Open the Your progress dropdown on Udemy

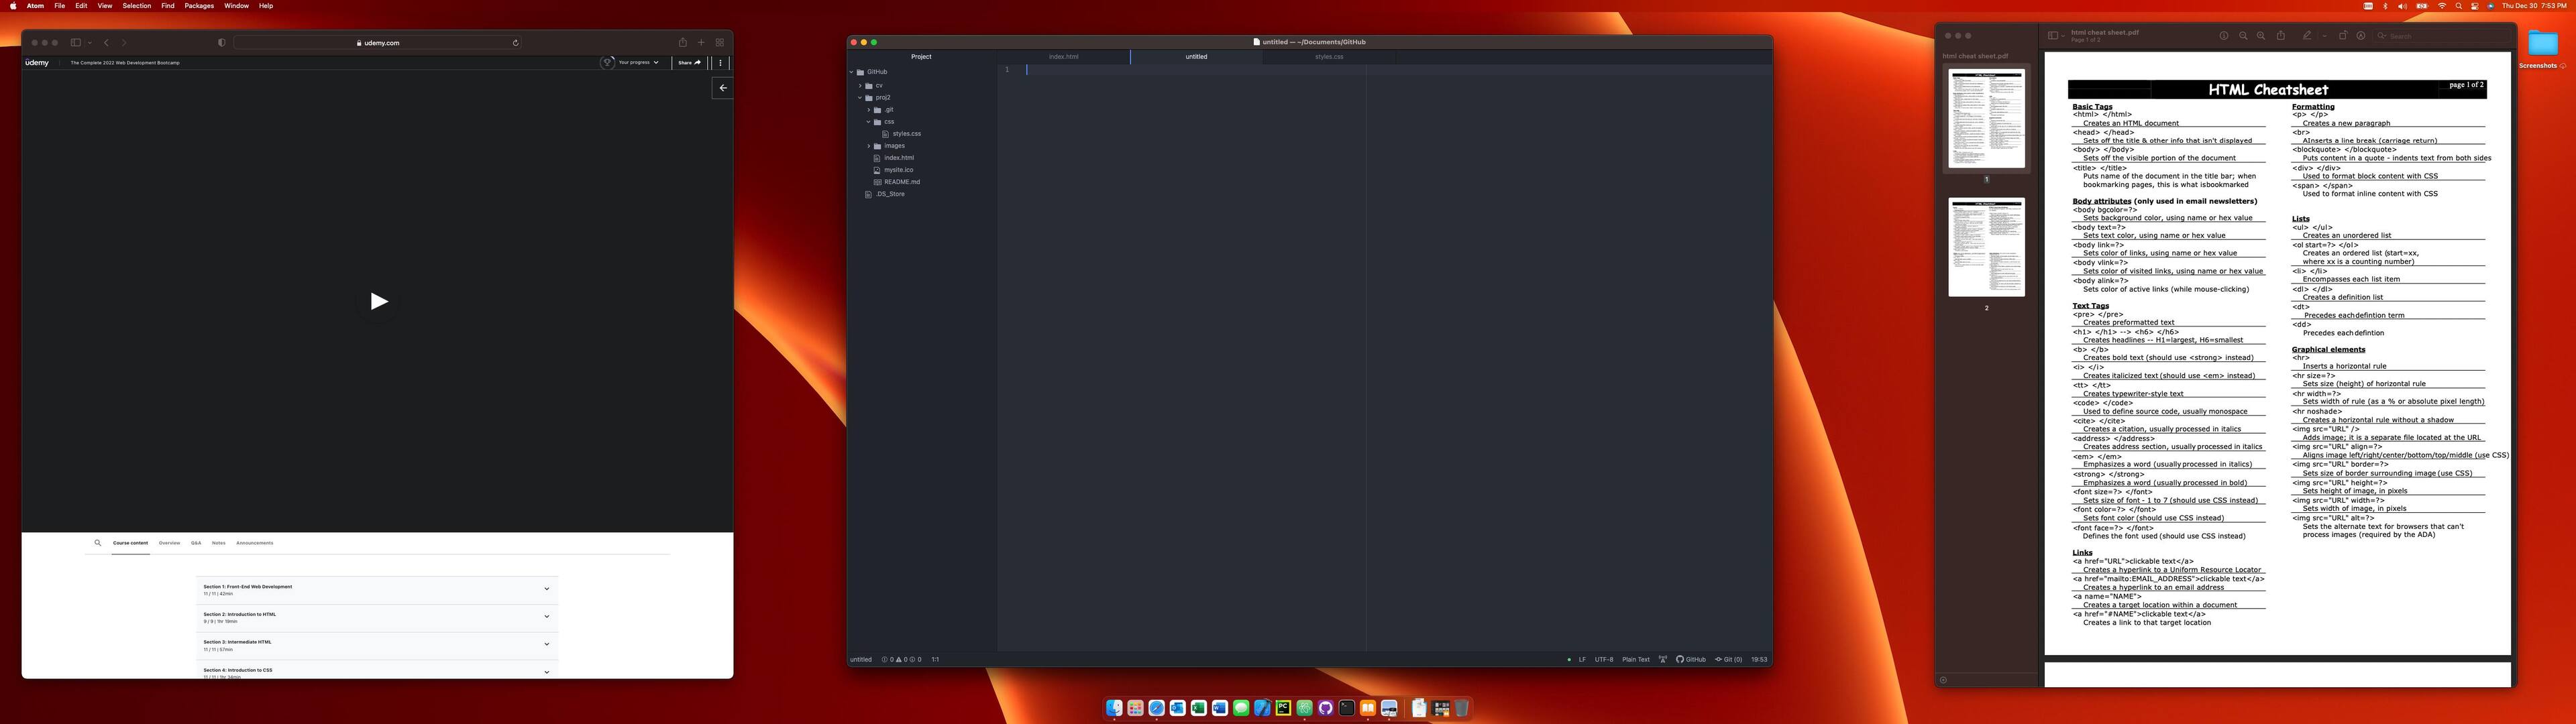637,62
